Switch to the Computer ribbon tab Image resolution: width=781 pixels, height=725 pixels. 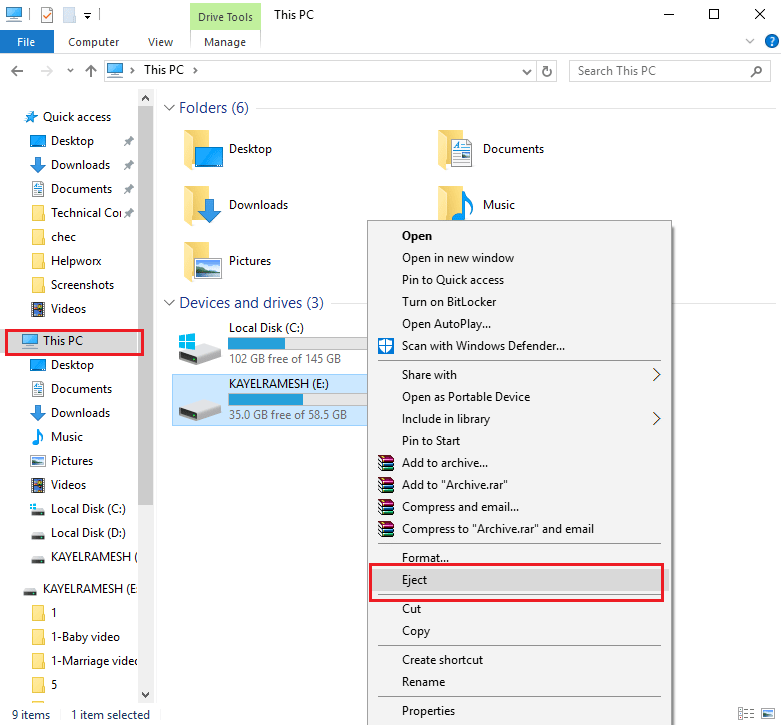[x=94, y=42]
